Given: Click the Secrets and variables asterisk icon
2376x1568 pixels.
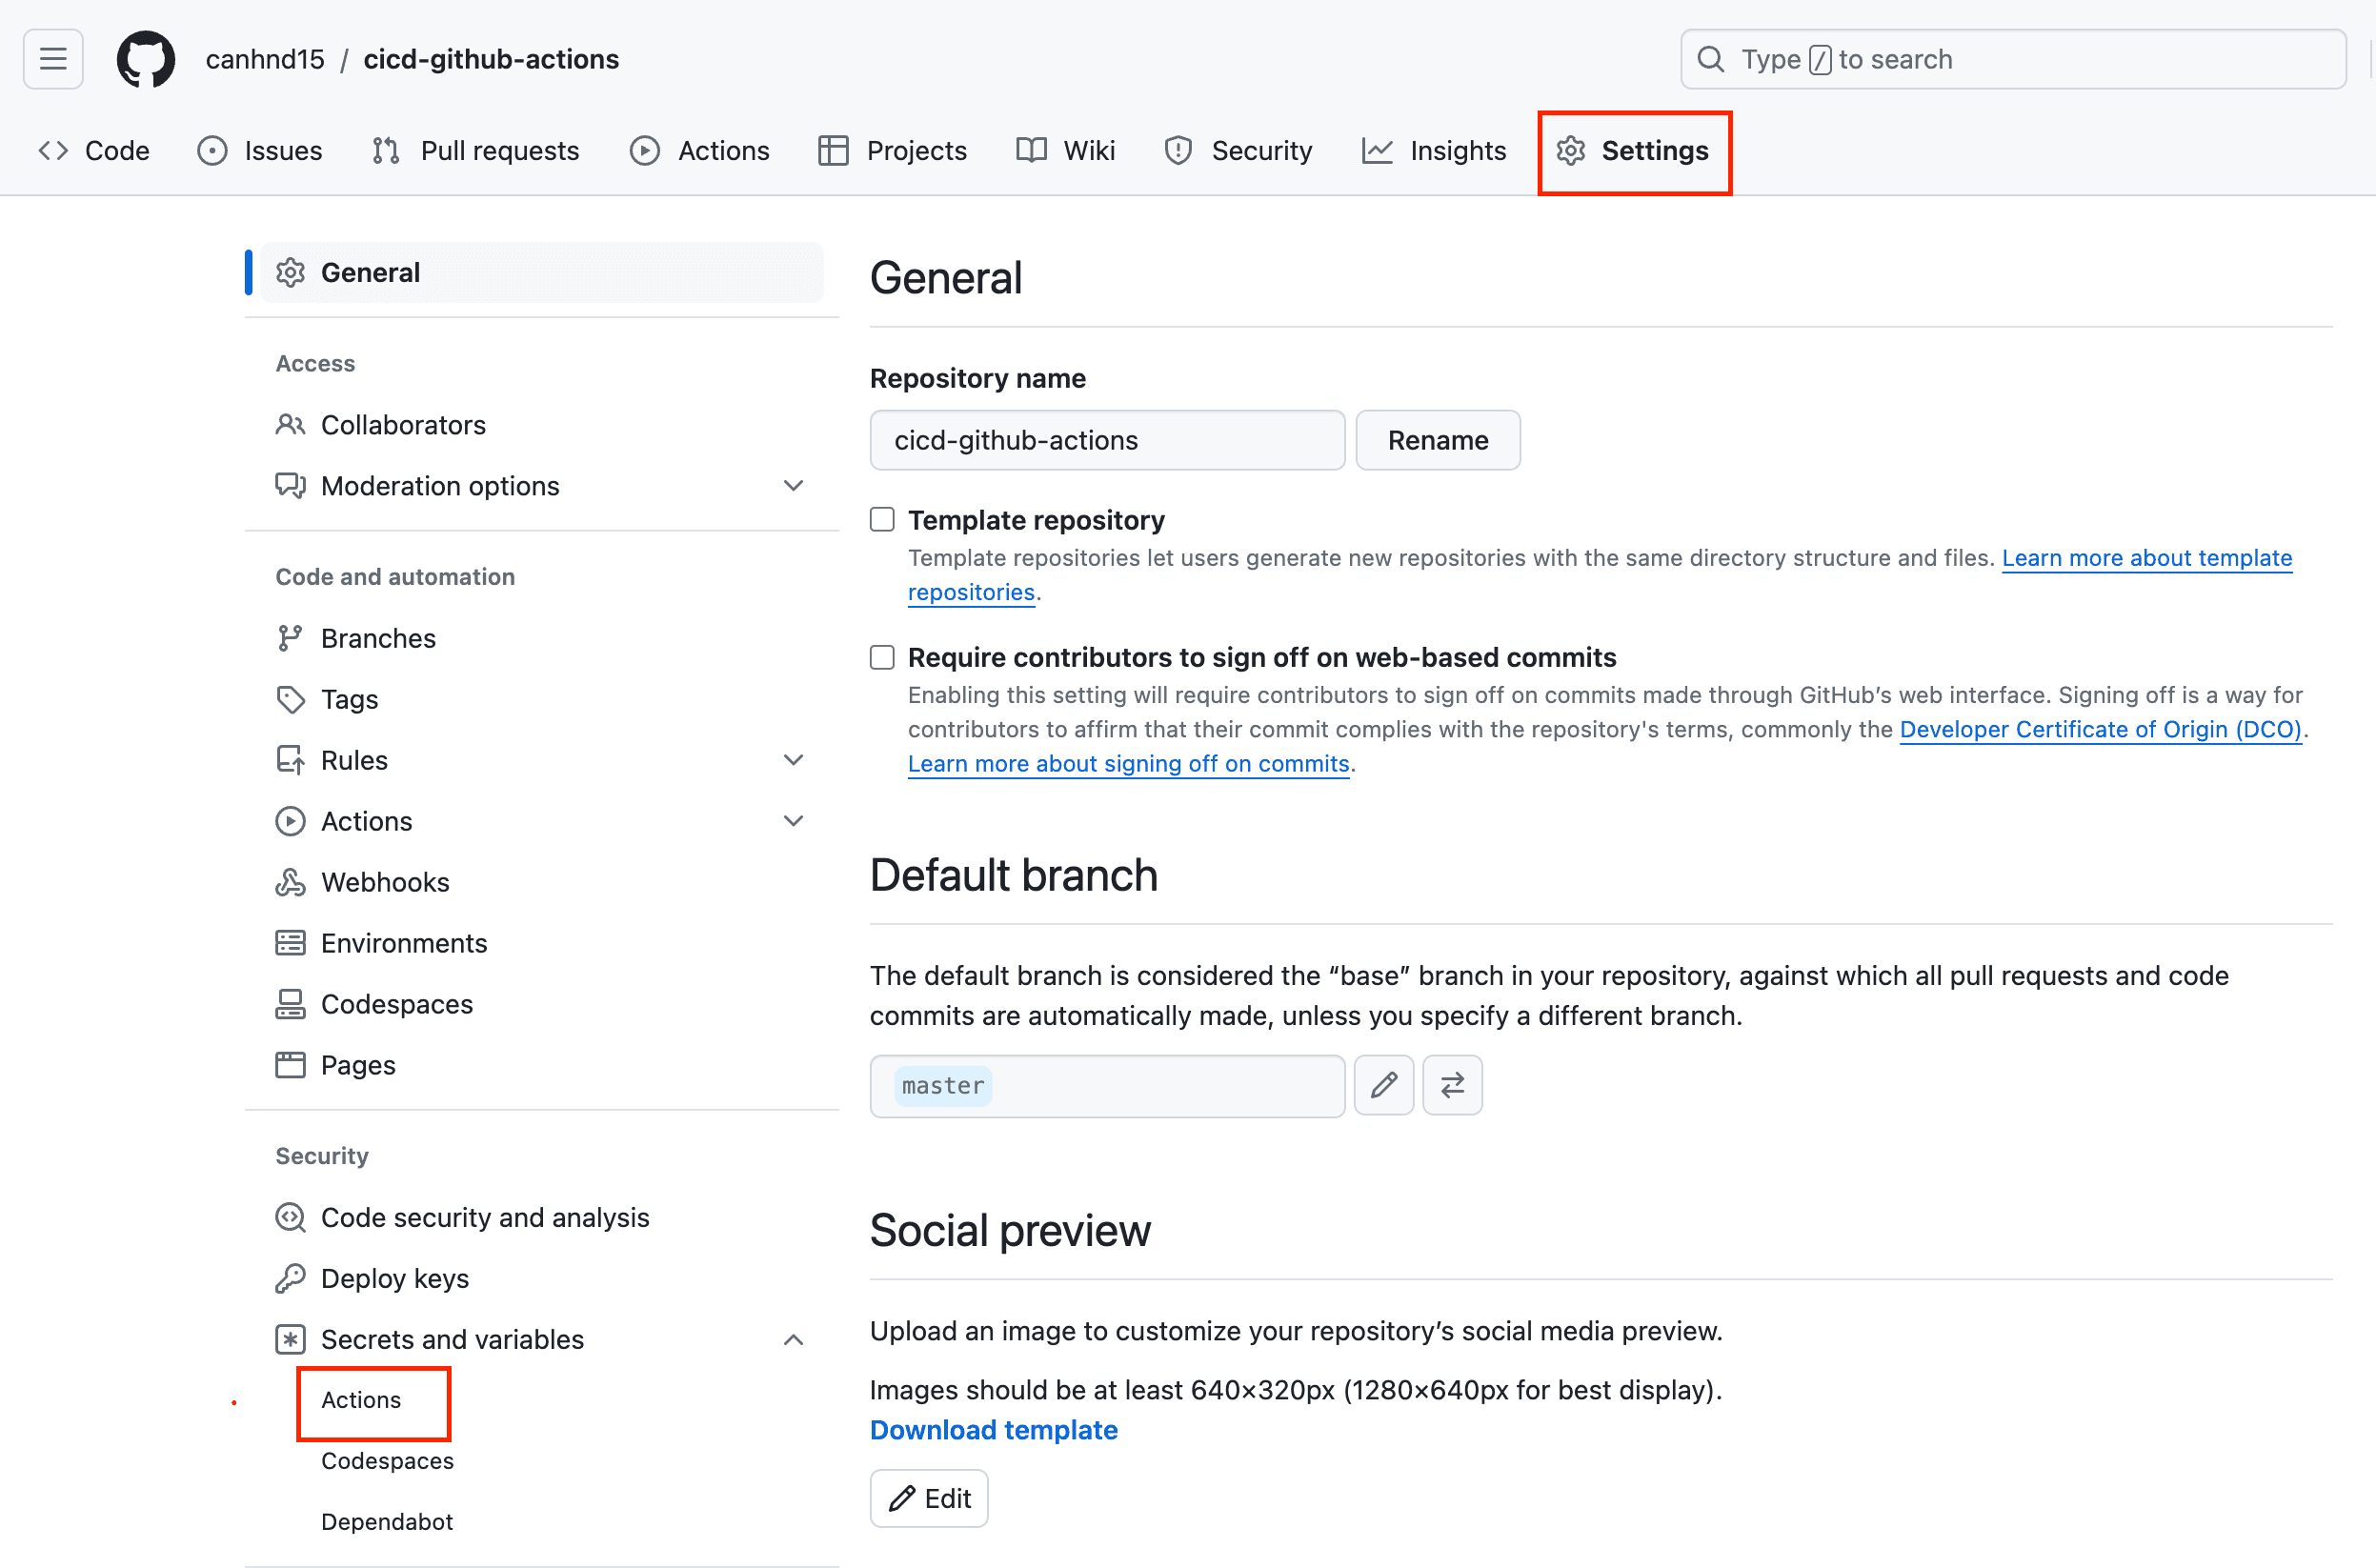Looking at the screenshot, I should click(290, 1339).
